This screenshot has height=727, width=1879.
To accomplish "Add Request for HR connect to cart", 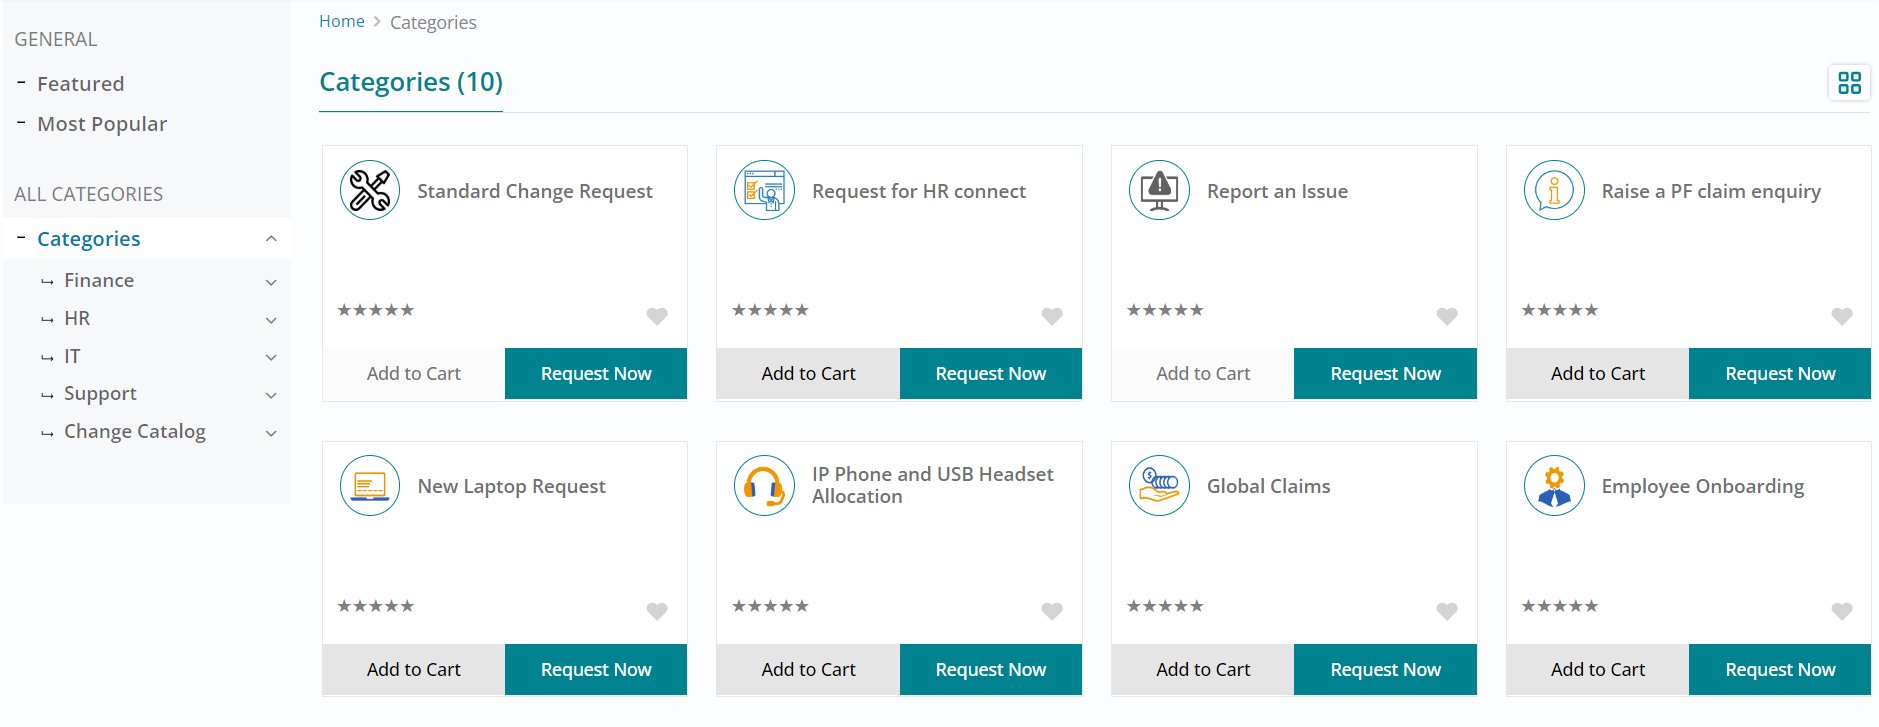I will coord(808,374).
